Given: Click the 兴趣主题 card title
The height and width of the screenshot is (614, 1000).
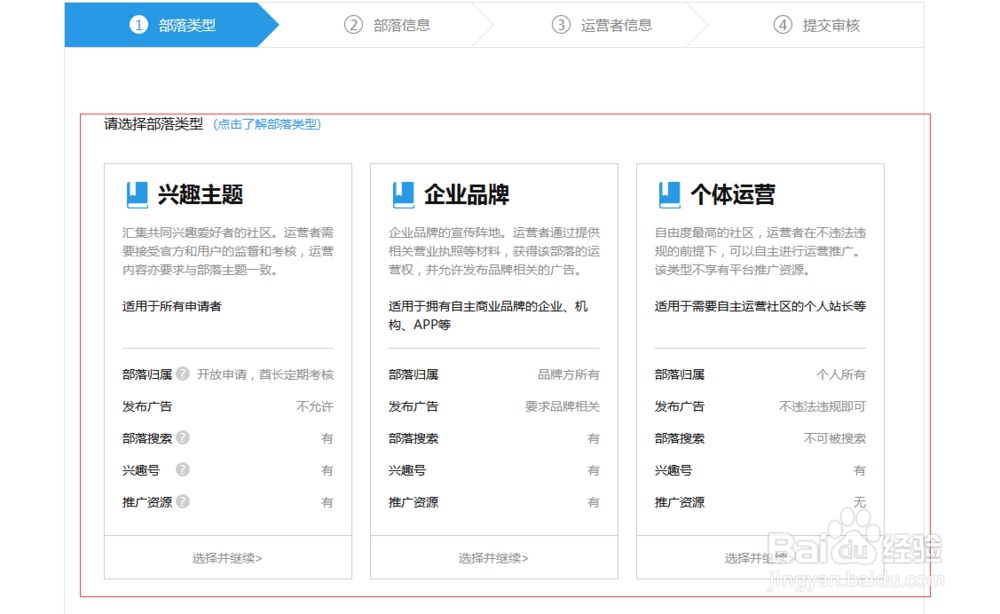Looking at the screenshot, I should tap(200, 194).
